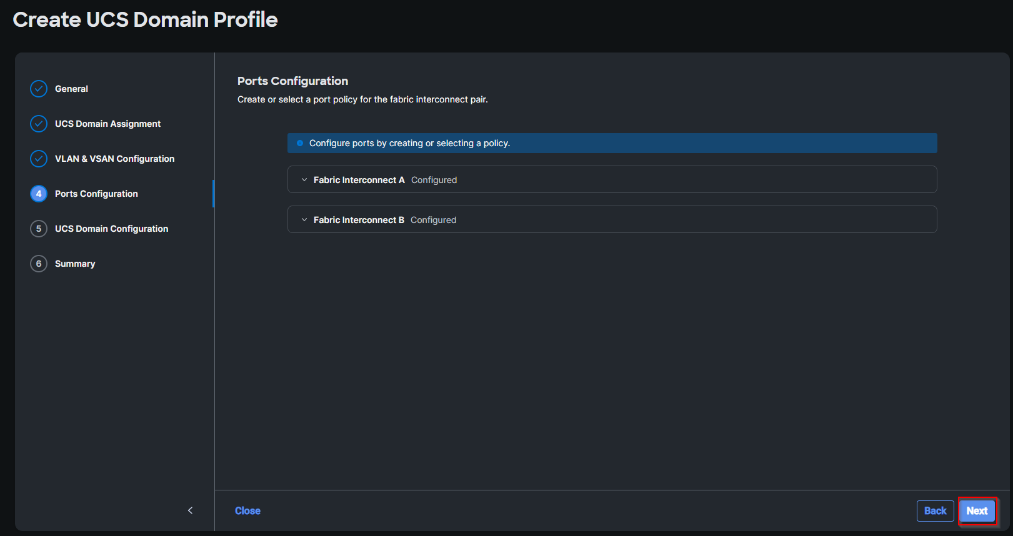Click the UCS Domain Assignment checkmark icon
The width and height of the screenshot is (1013, 536).
(39, 124)
